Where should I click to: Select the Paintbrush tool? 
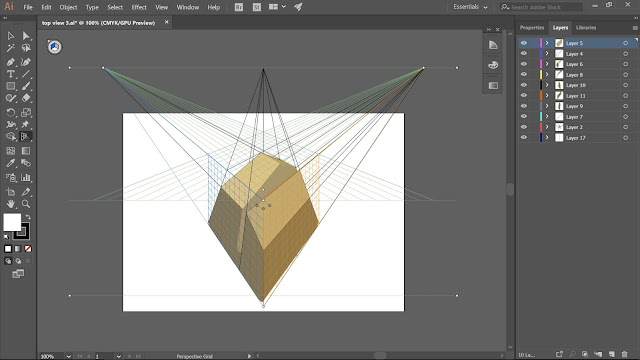[x=26, y=86]
